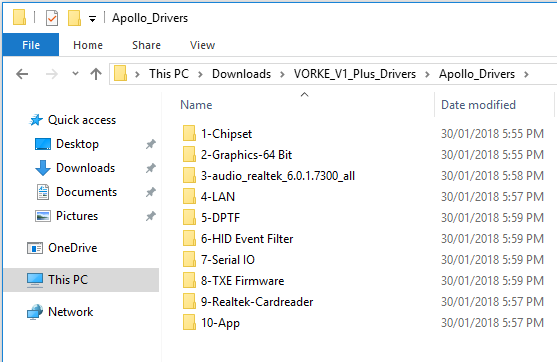Open Desktop in Quick access
The height and width of the screenshot is (362, 557).
(77, 144)
